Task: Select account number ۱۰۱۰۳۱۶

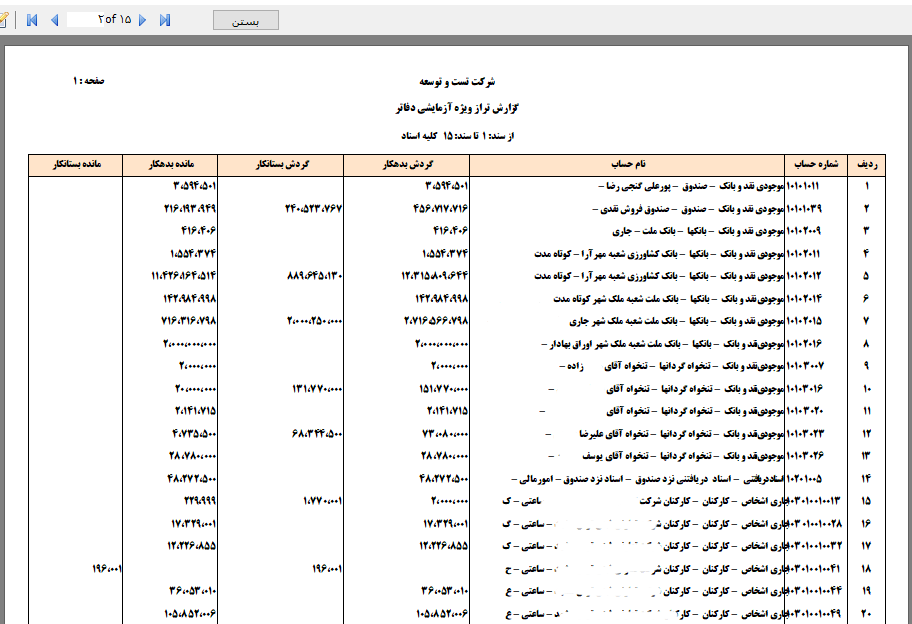Action: (804, 389)
